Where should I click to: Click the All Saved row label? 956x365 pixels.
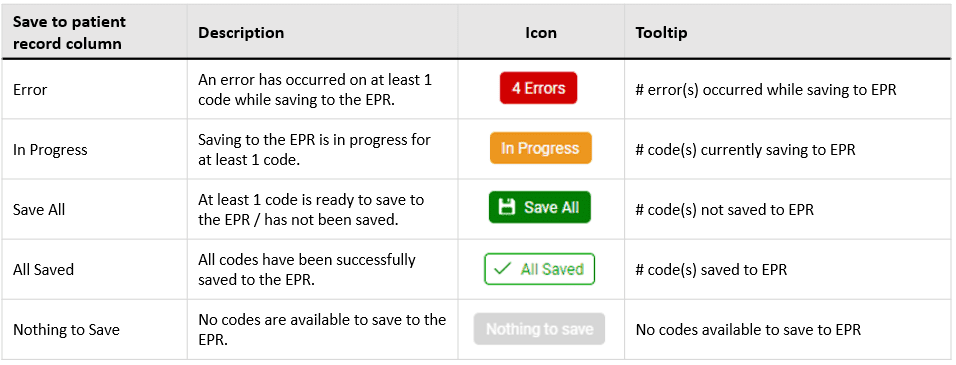pos(43,269)
